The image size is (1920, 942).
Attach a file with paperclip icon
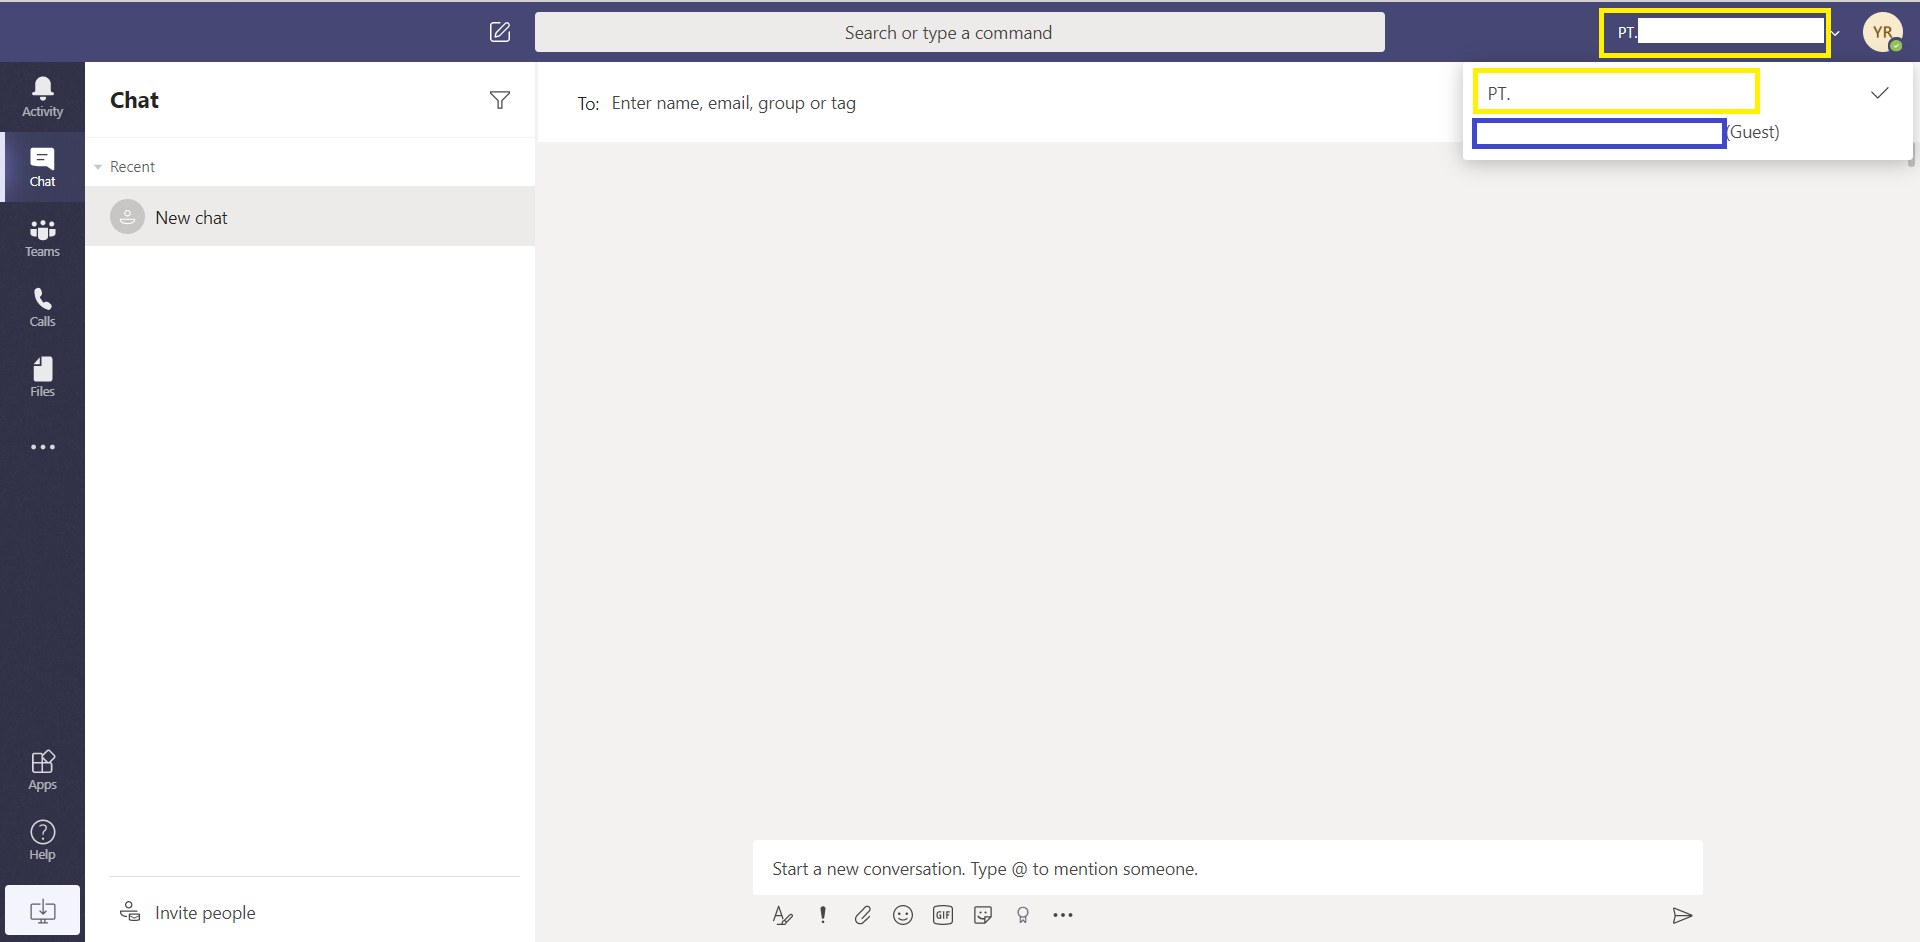(x=863, y=915)
